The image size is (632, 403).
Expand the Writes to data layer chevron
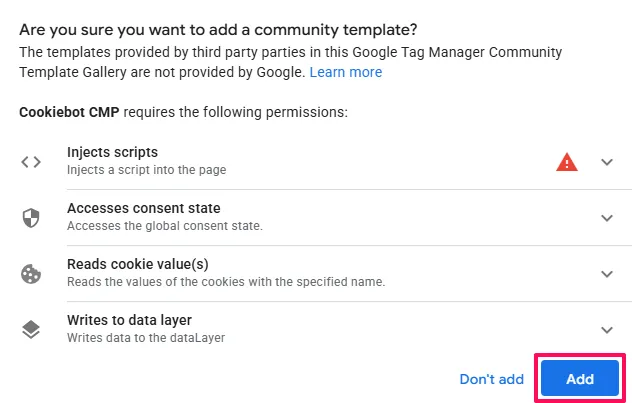[607, 330]
